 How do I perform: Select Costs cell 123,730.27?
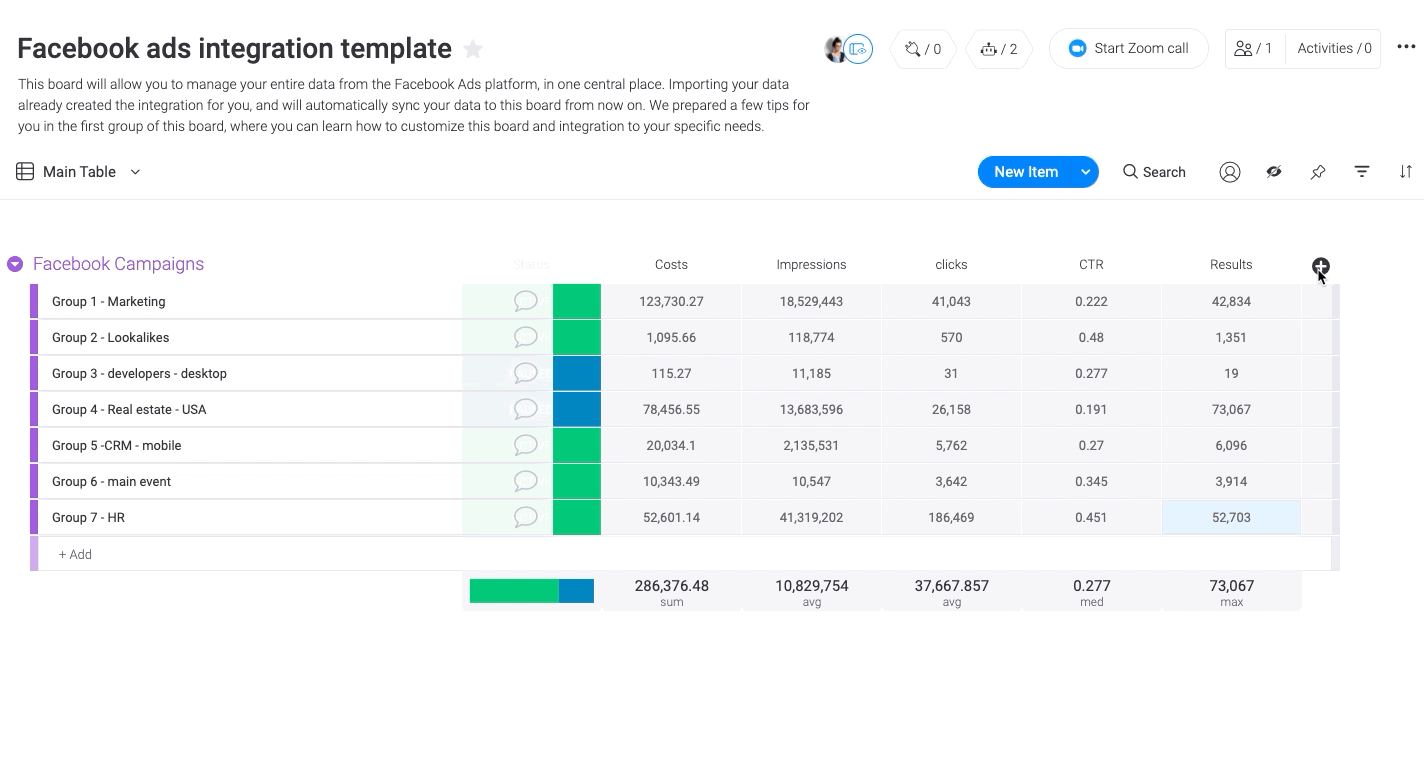tap(671, 301)
